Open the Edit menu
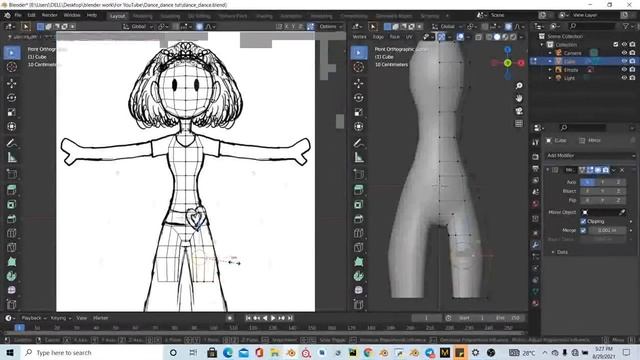The image size is (640, 360). point(31,15)
